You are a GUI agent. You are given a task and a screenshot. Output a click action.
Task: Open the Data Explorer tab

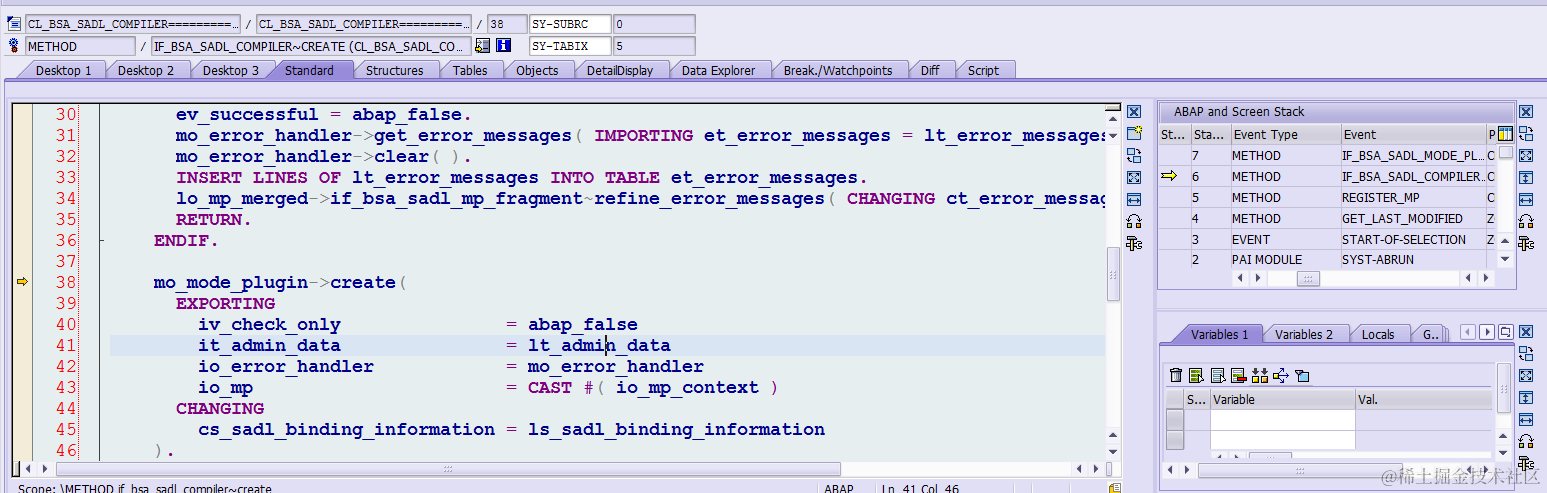point(719,70)
